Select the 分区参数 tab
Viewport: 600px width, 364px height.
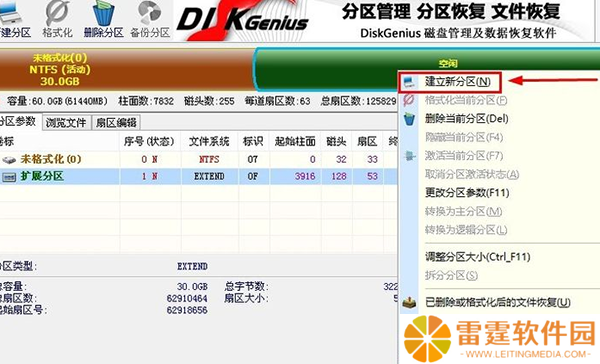pos(18,122)
